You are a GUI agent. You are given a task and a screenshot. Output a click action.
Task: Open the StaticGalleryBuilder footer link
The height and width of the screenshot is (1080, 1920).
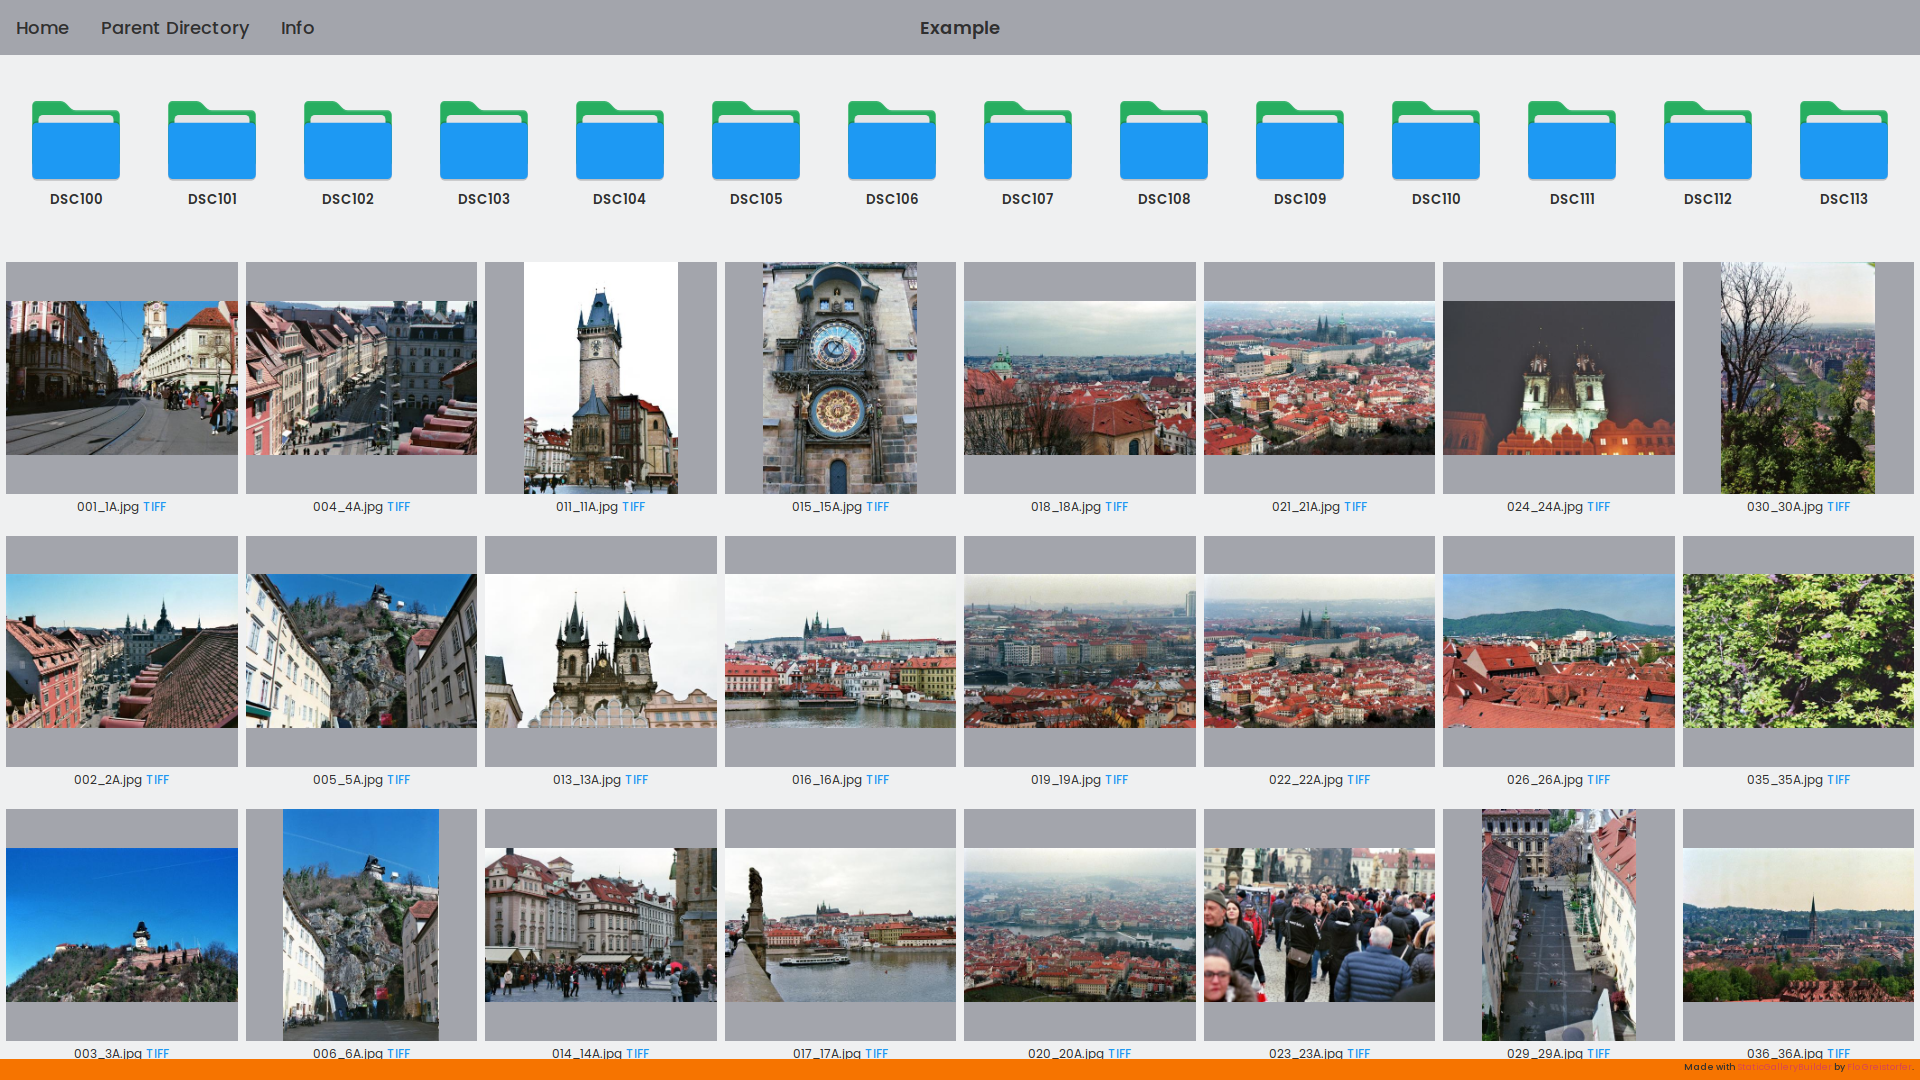coord(1783,1067)
